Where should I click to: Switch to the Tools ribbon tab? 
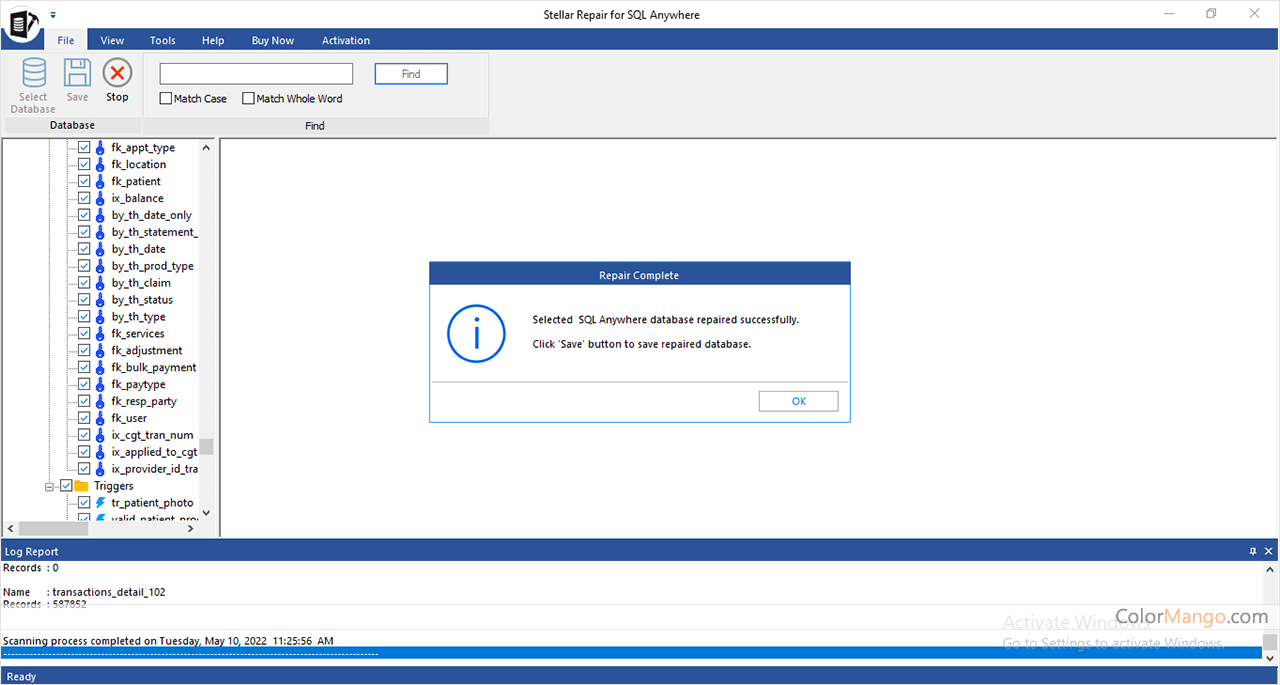point(162,40)
